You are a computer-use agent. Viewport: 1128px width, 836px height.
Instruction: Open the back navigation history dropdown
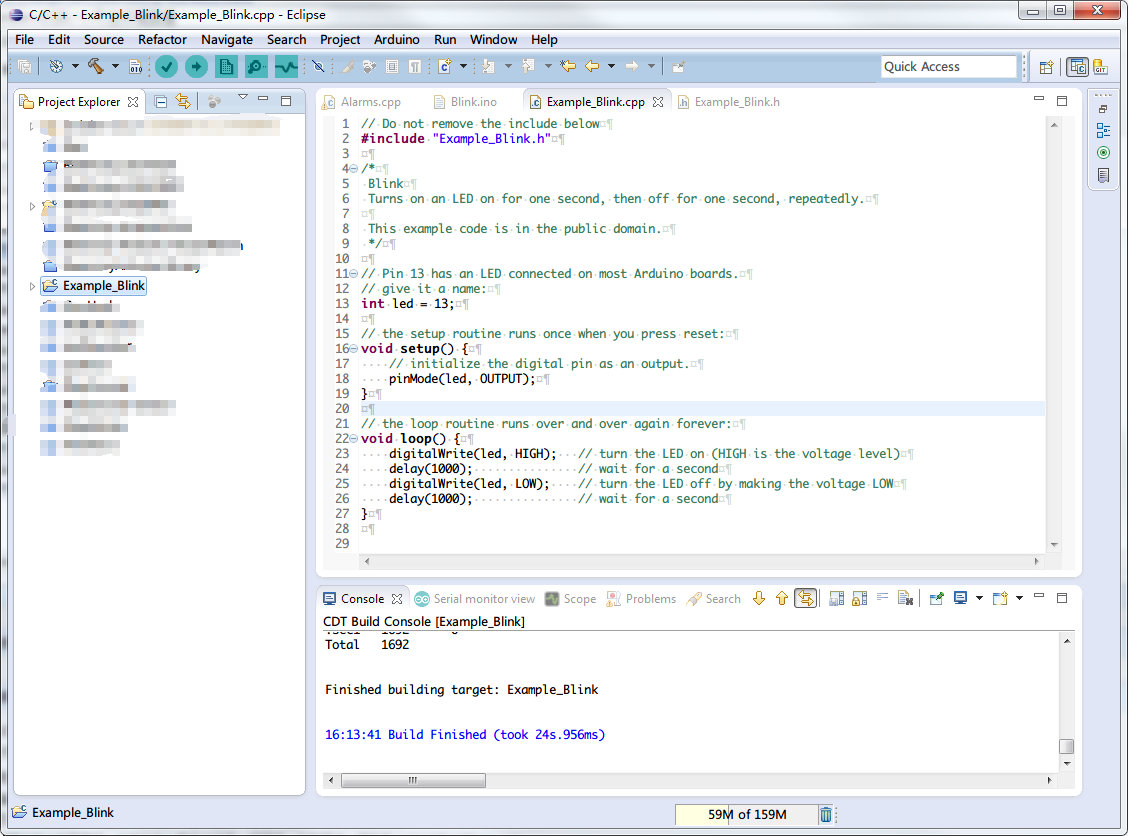click(x=611, y=66)
